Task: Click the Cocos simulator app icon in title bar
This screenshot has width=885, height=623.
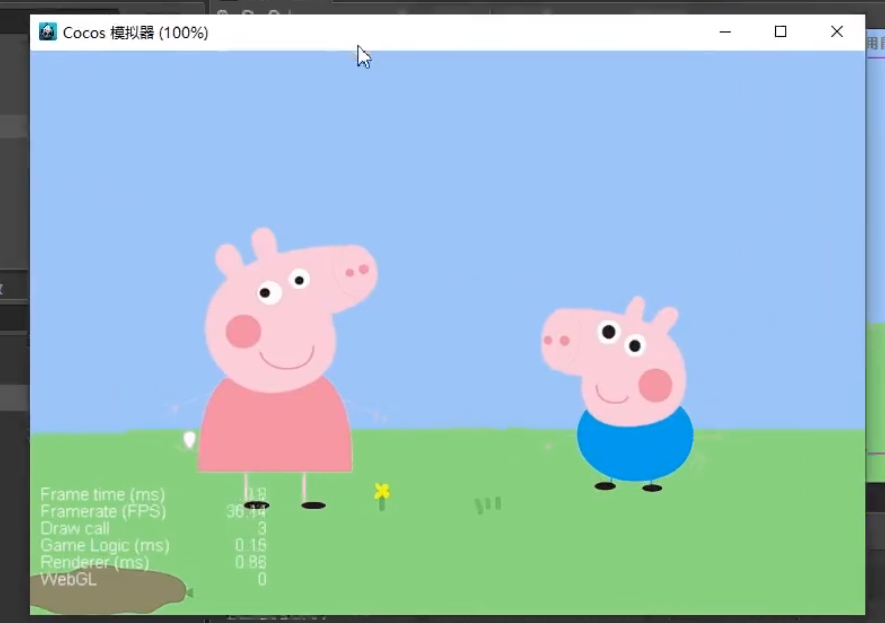Action: (48, 32)
